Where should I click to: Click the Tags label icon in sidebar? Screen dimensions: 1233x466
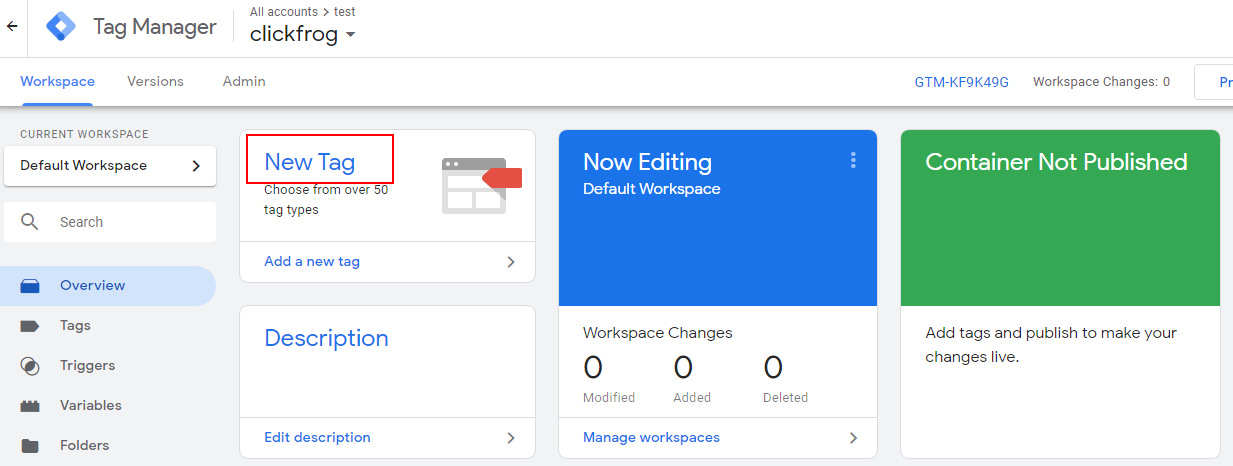pos(30,326)
